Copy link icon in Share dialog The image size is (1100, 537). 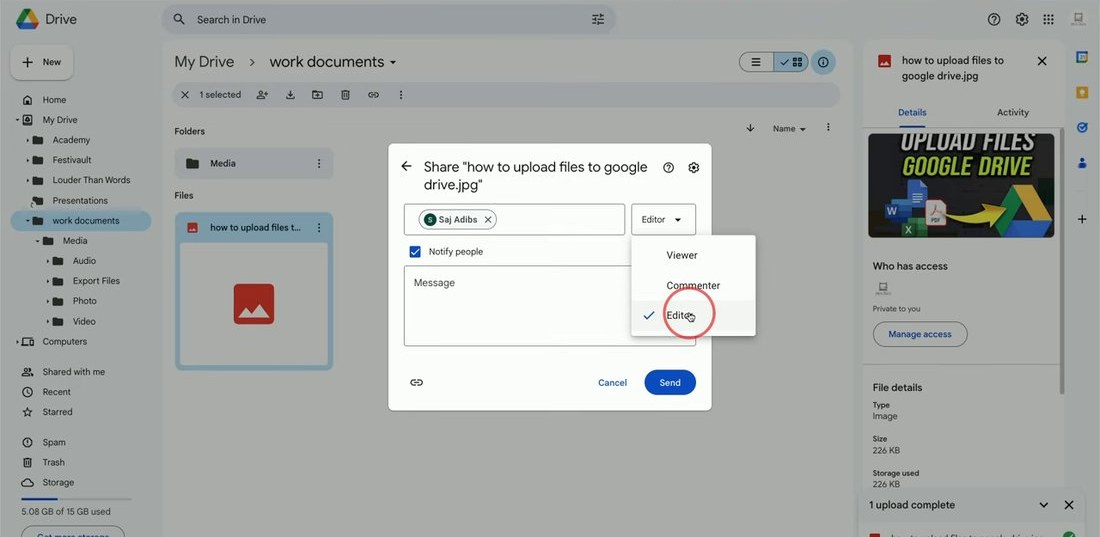(x=417, y=383)
